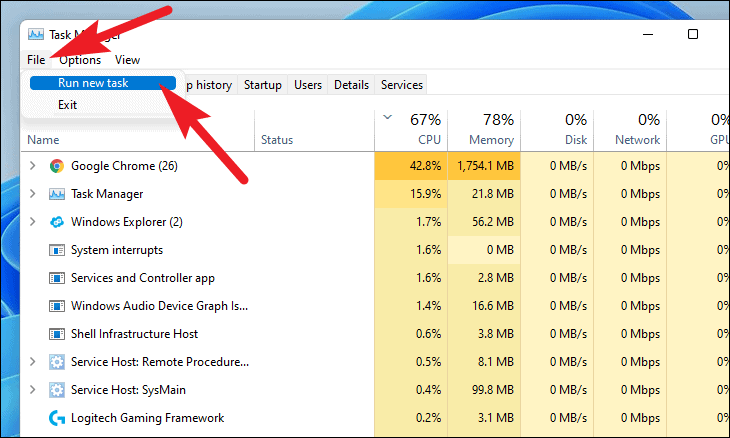Expand the Task Manager process group
This screenshot has height=438, width=730.
point(33,194)
